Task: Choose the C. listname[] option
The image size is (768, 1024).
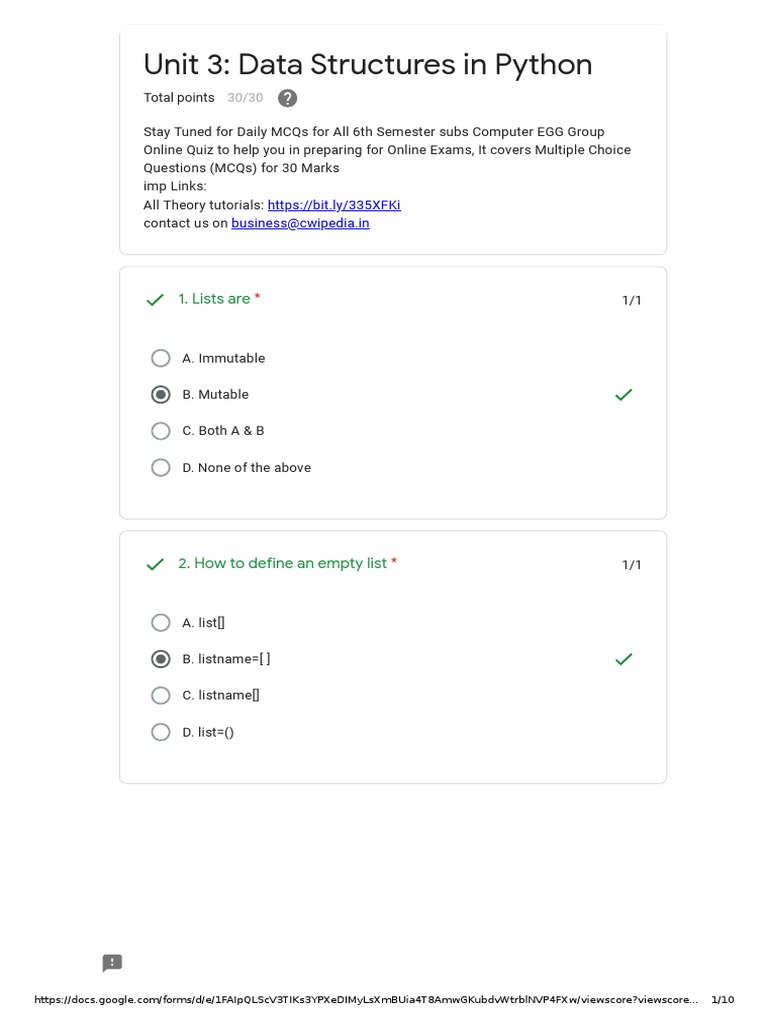Action: [160, 695]
